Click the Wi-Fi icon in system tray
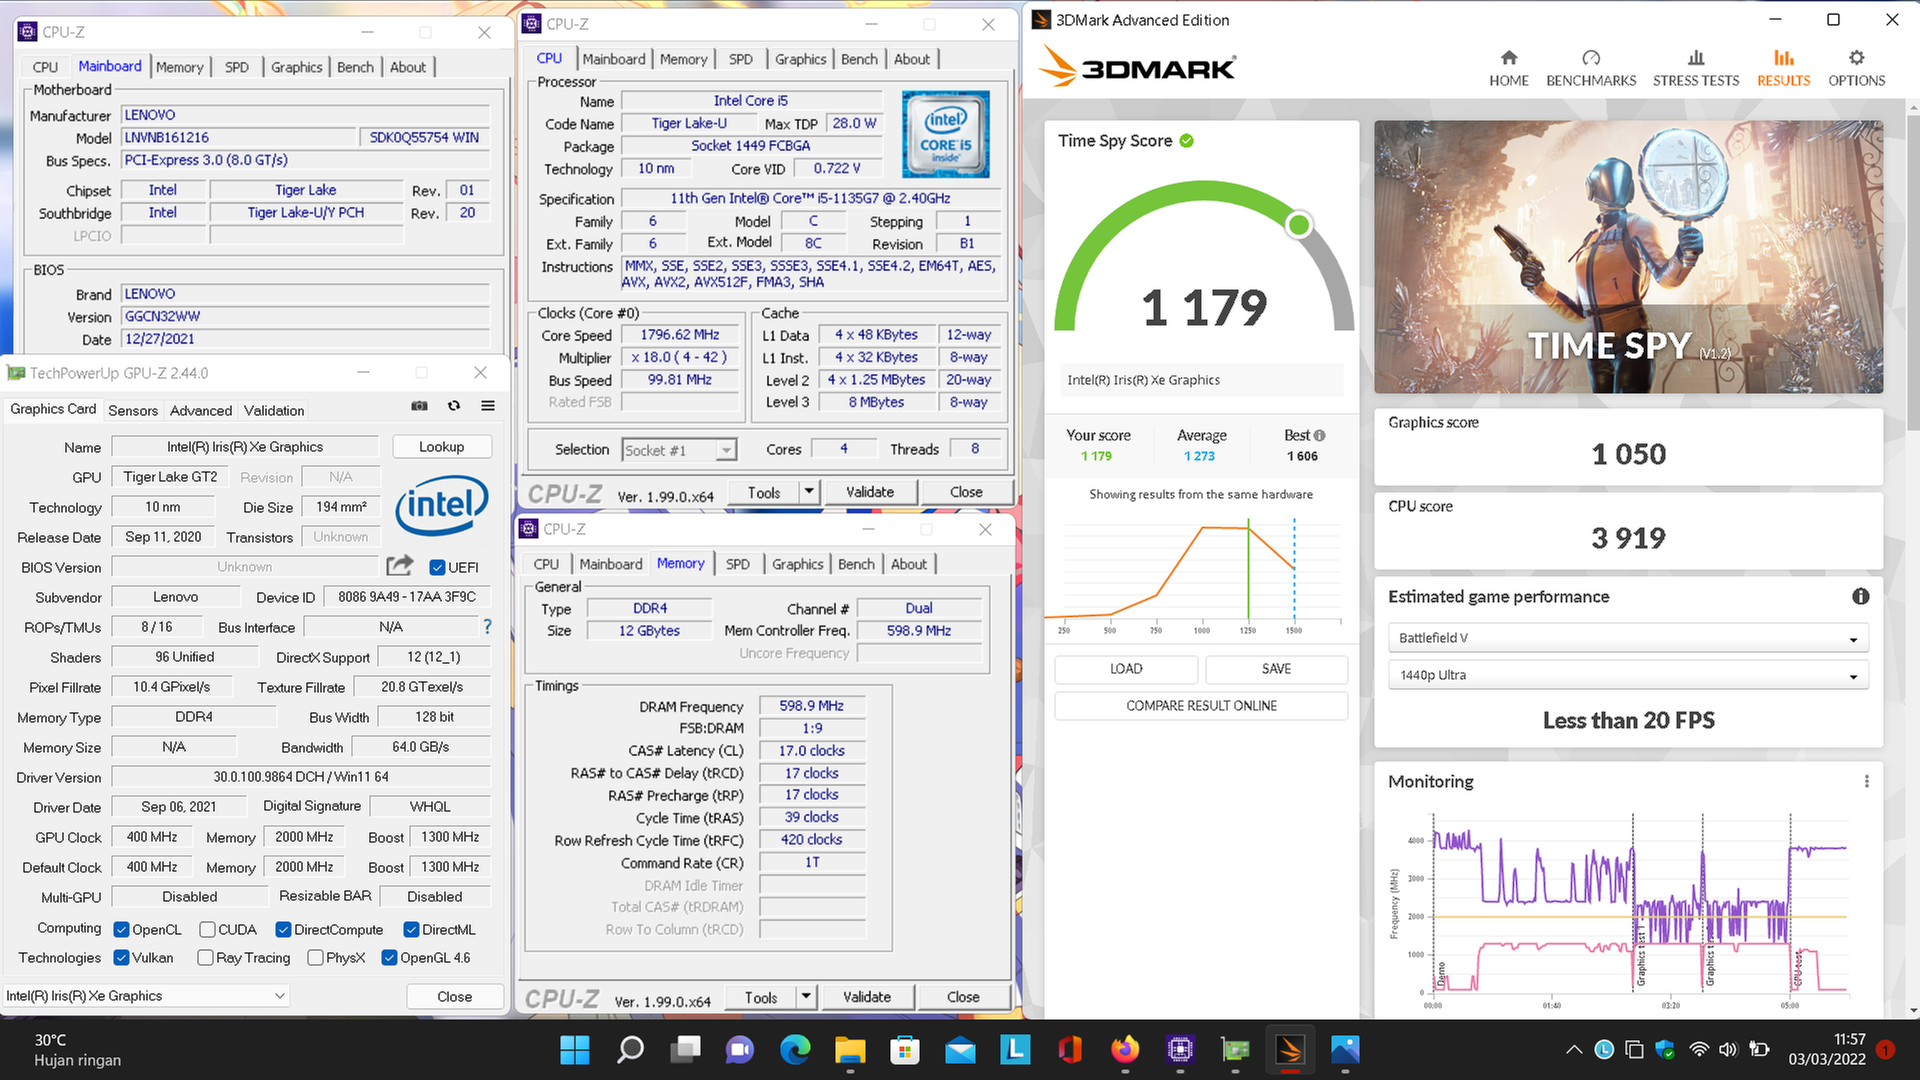Image resolution: width=1920 pixels, height=1080 pixels. click(1699, 1050)
